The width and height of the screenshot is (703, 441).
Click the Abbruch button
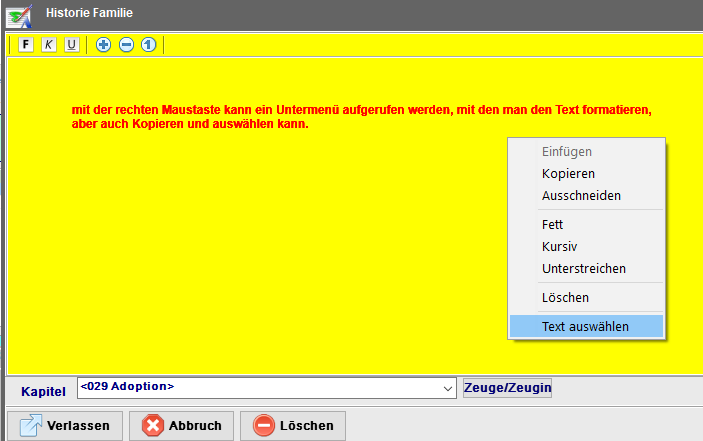coord(182,426)
